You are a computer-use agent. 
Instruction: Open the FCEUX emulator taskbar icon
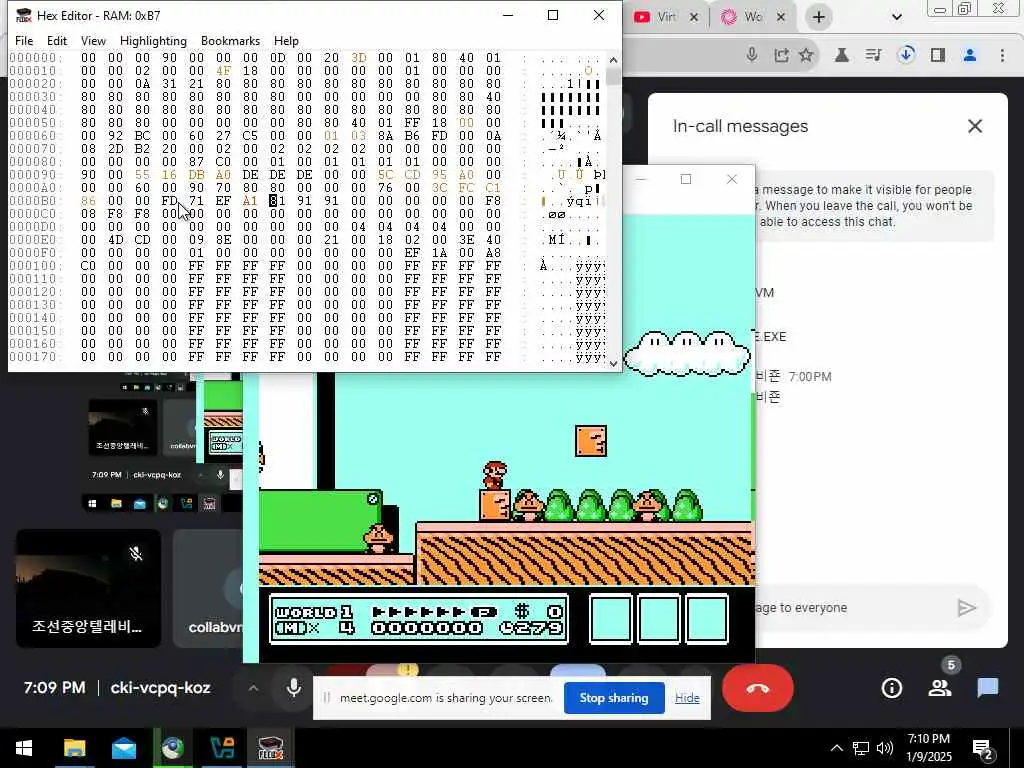(x=270, y=748)
